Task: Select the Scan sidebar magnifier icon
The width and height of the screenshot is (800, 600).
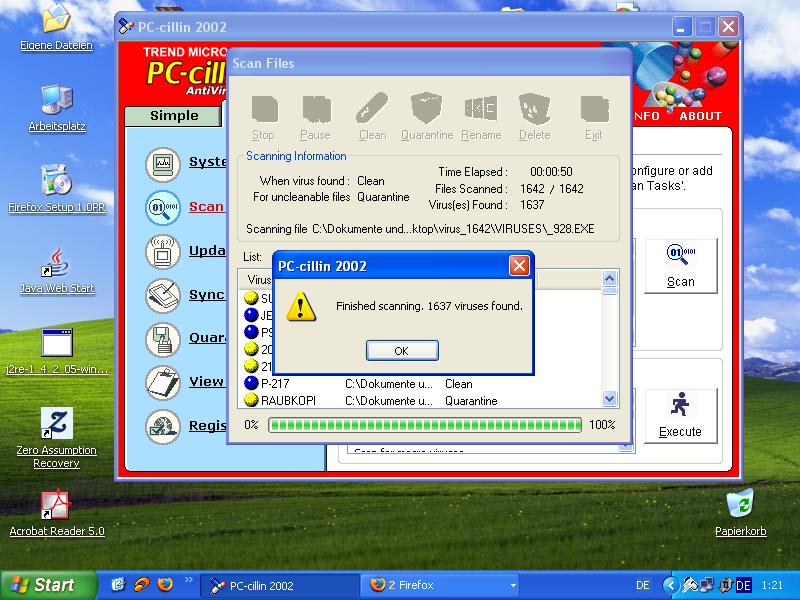Action: 163,207
